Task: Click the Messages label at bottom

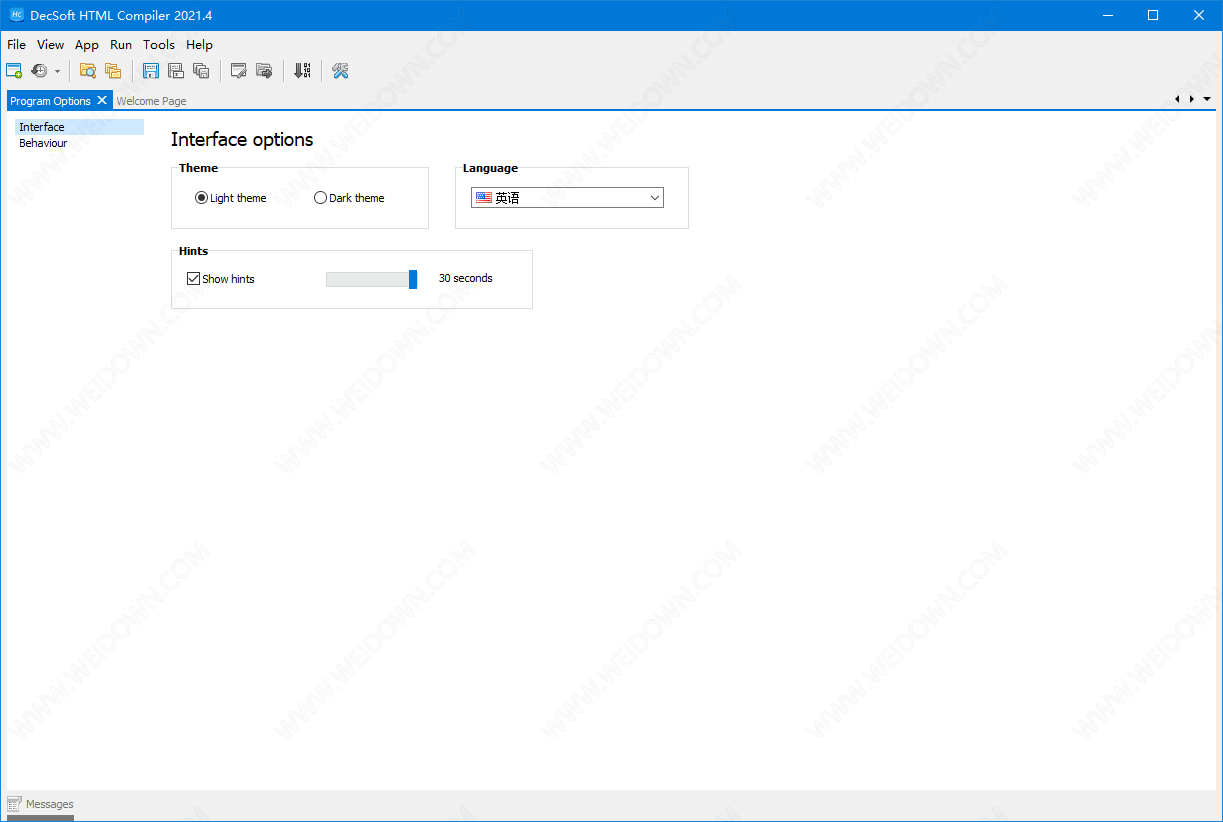Action: click(50, 804)
